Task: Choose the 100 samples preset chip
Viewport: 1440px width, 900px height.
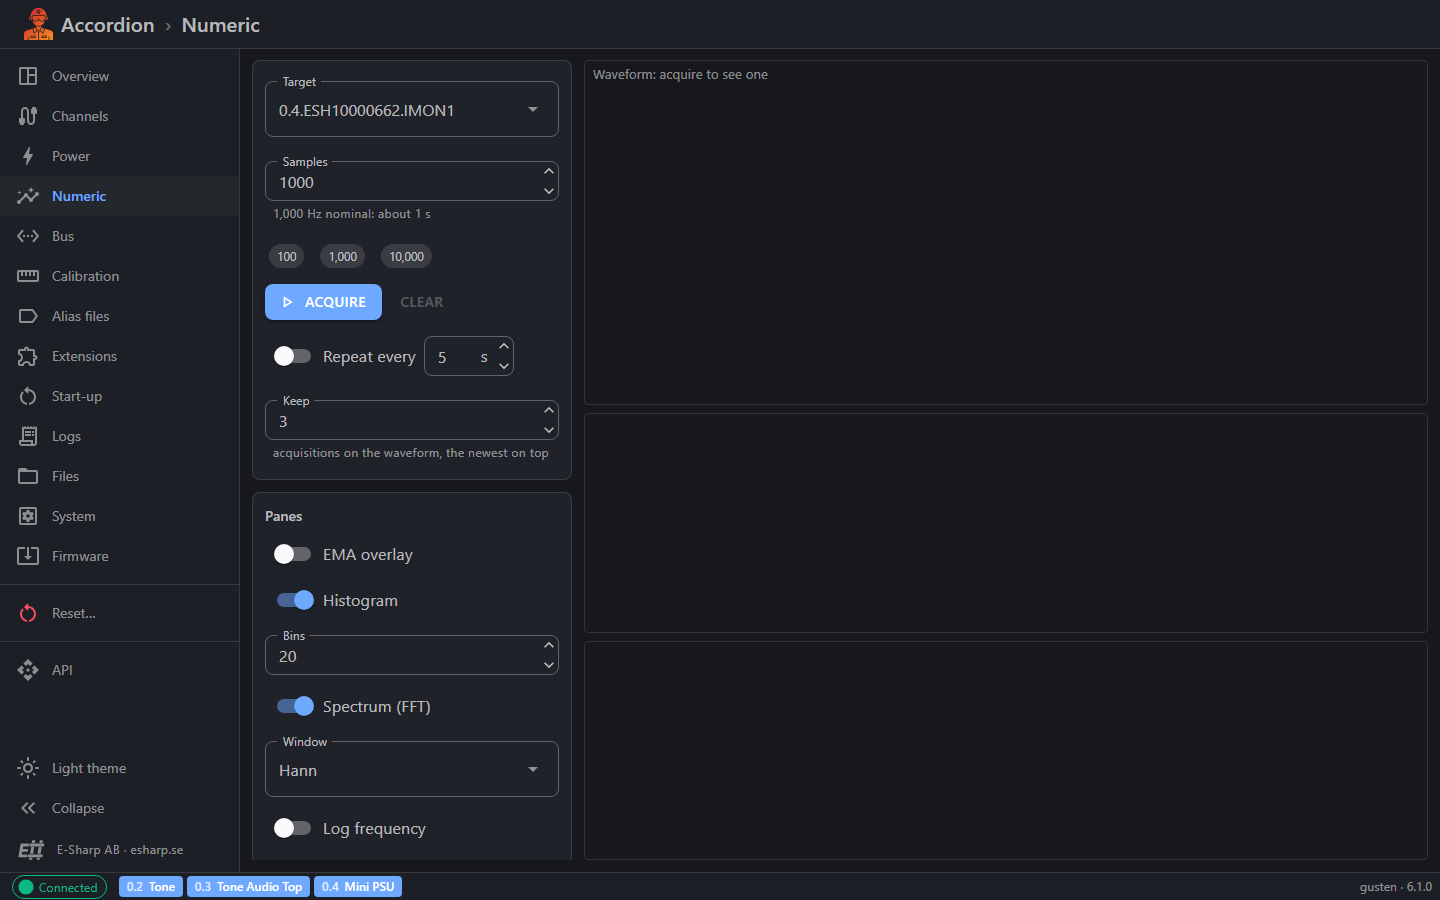Action: point(287,257)
